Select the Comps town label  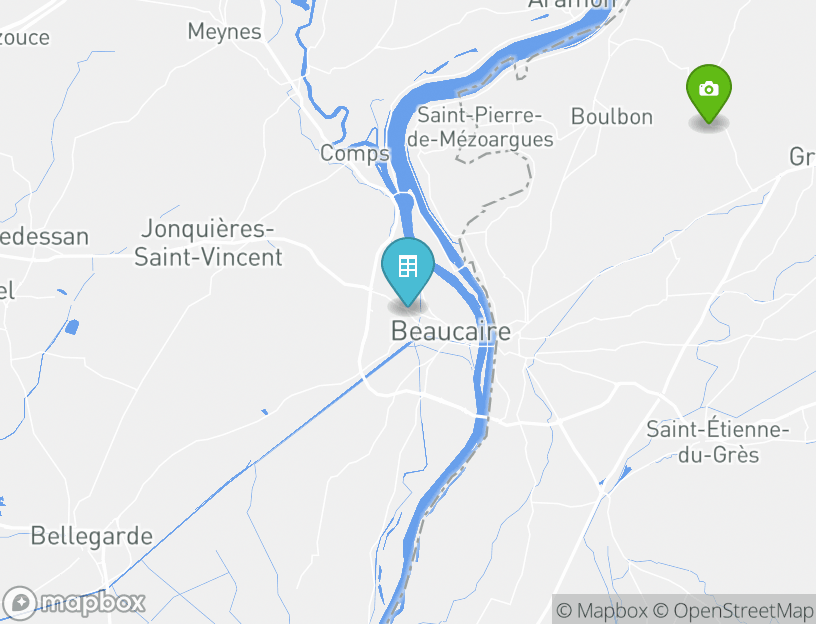[354, 154]
